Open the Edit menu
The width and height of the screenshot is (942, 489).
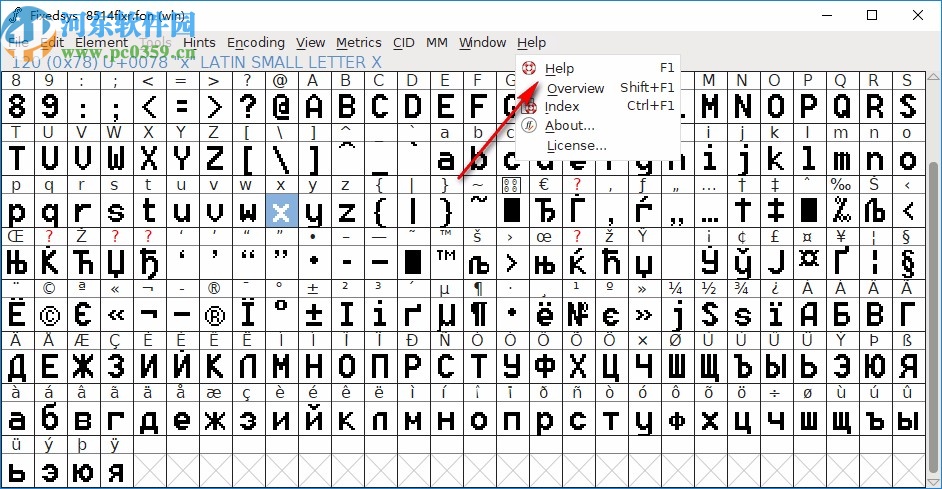(52, 43)
